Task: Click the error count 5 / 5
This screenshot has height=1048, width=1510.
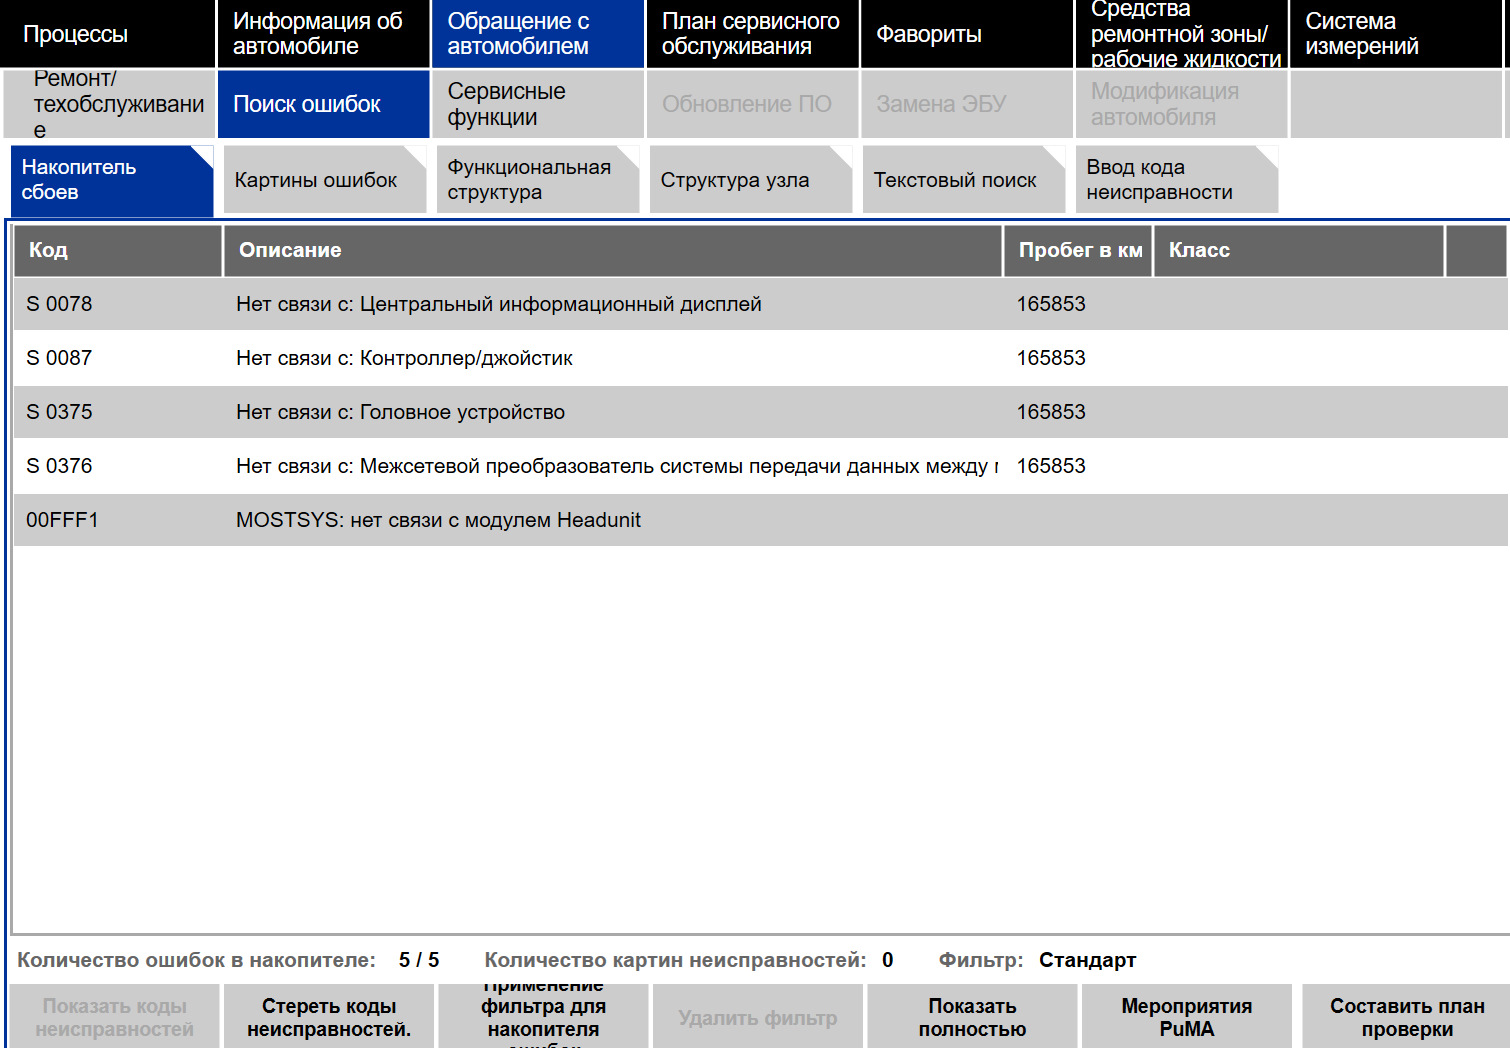Action: click(x=419, y=960)
